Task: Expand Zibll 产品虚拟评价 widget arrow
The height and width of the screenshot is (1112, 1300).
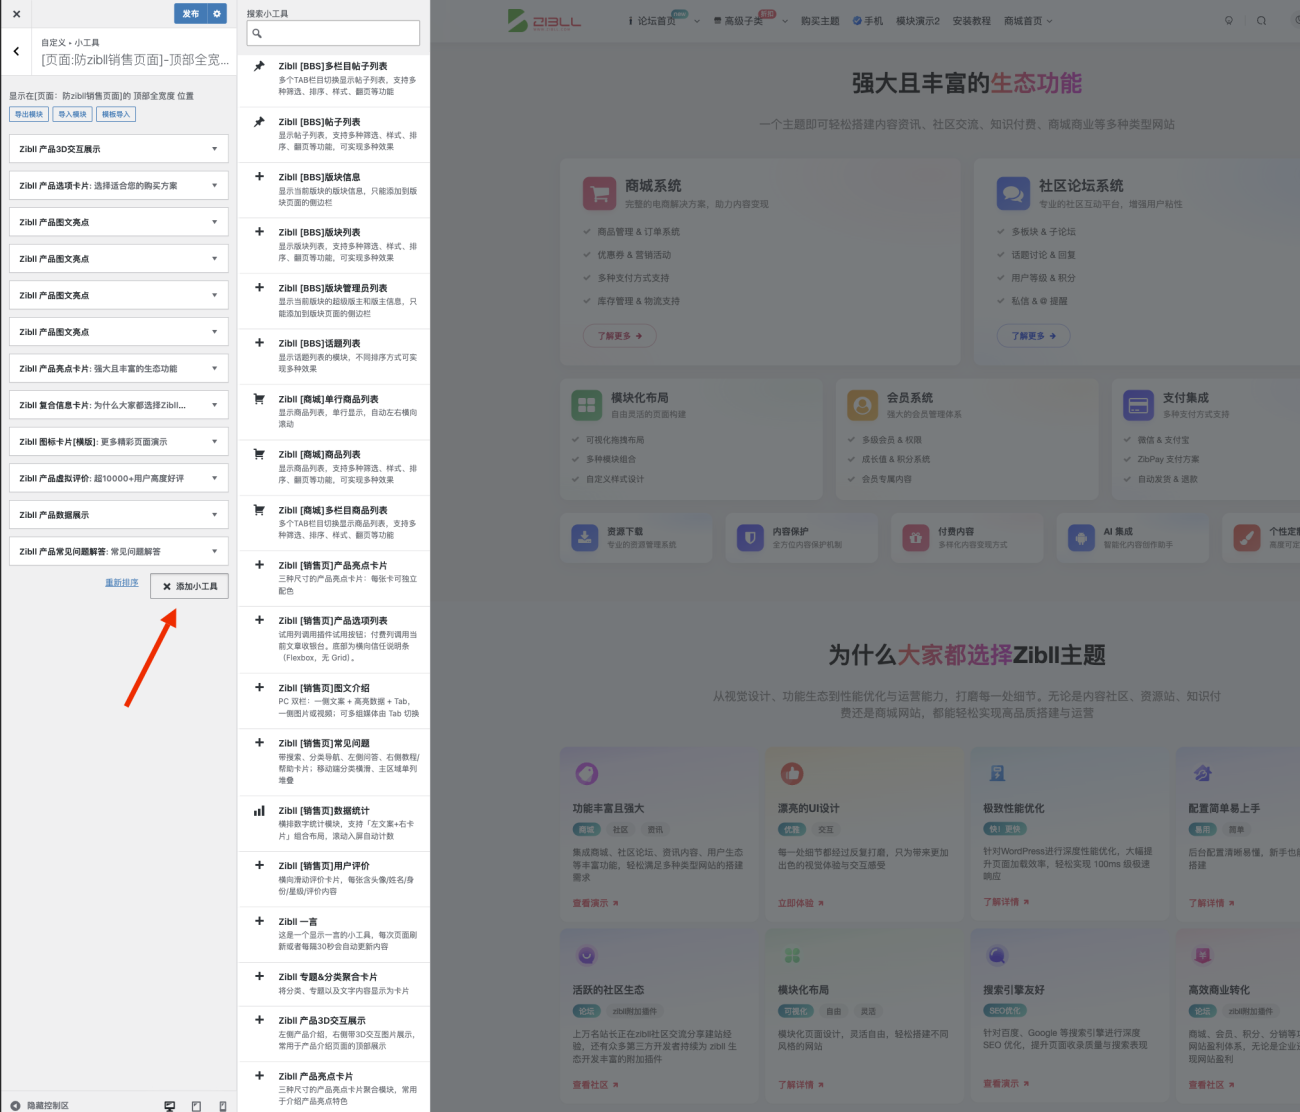Action: pyautogui.click(x=214, y=478)
